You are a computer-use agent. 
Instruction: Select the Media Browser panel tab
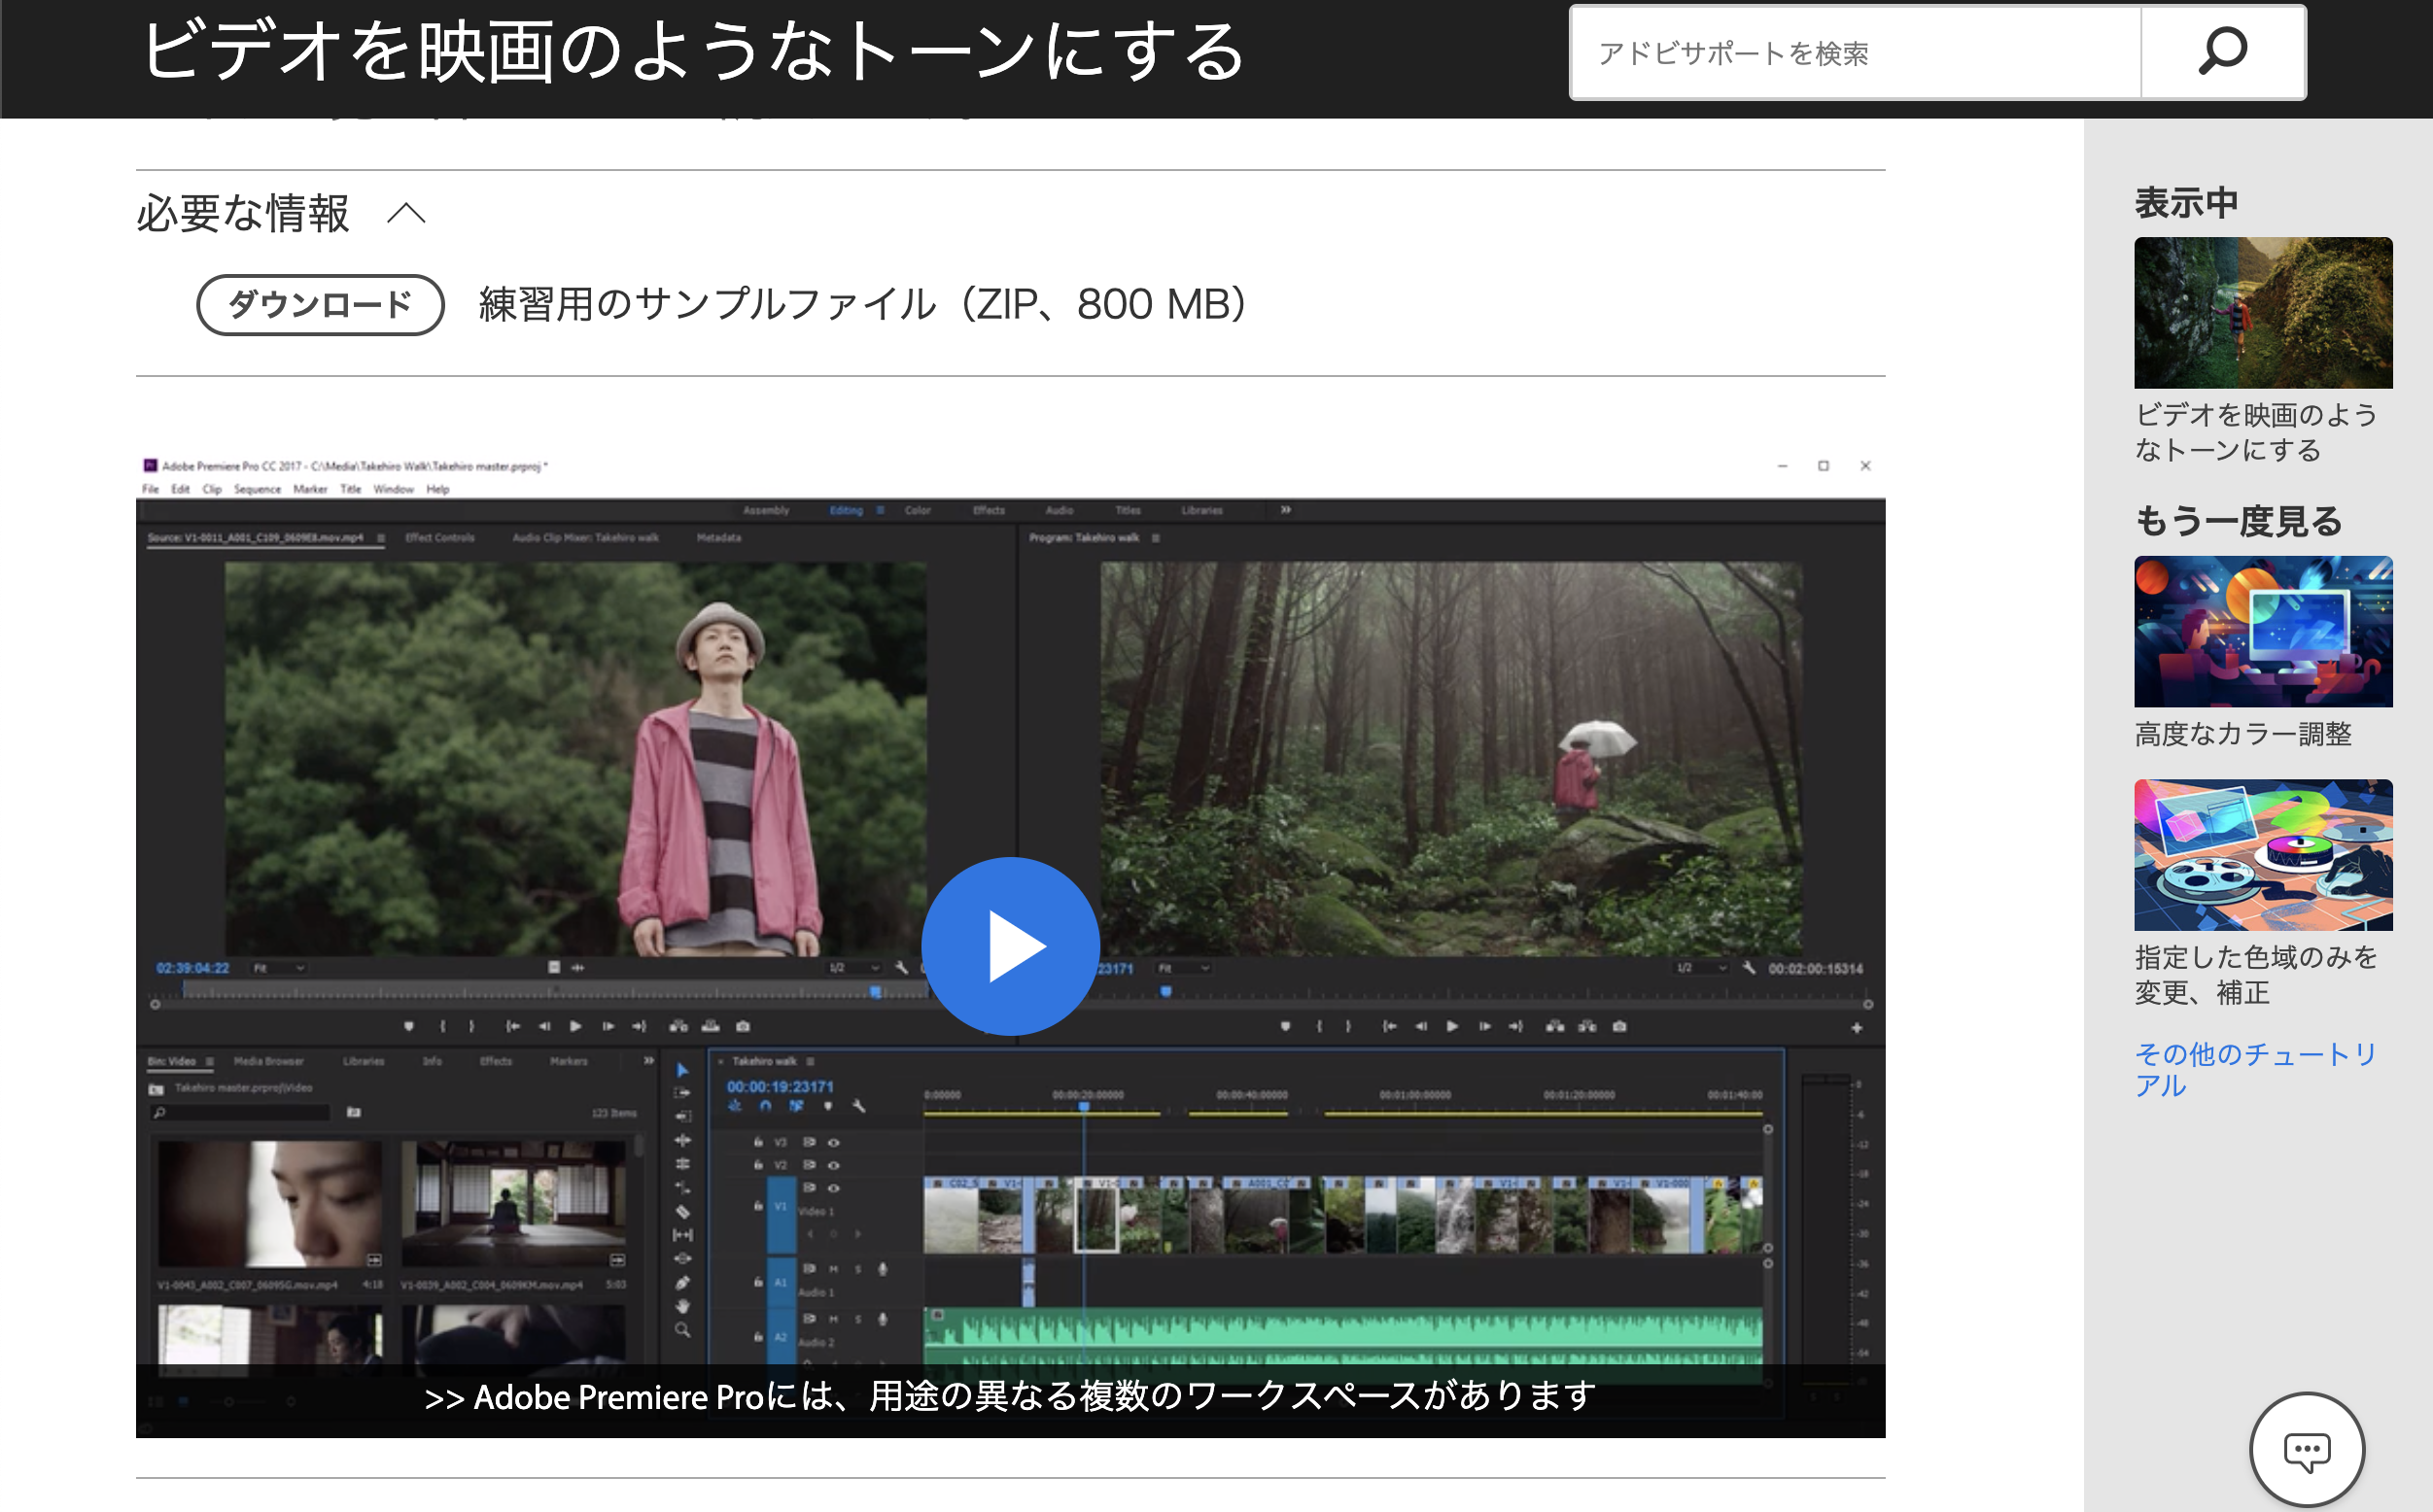tap(268, 1061)
